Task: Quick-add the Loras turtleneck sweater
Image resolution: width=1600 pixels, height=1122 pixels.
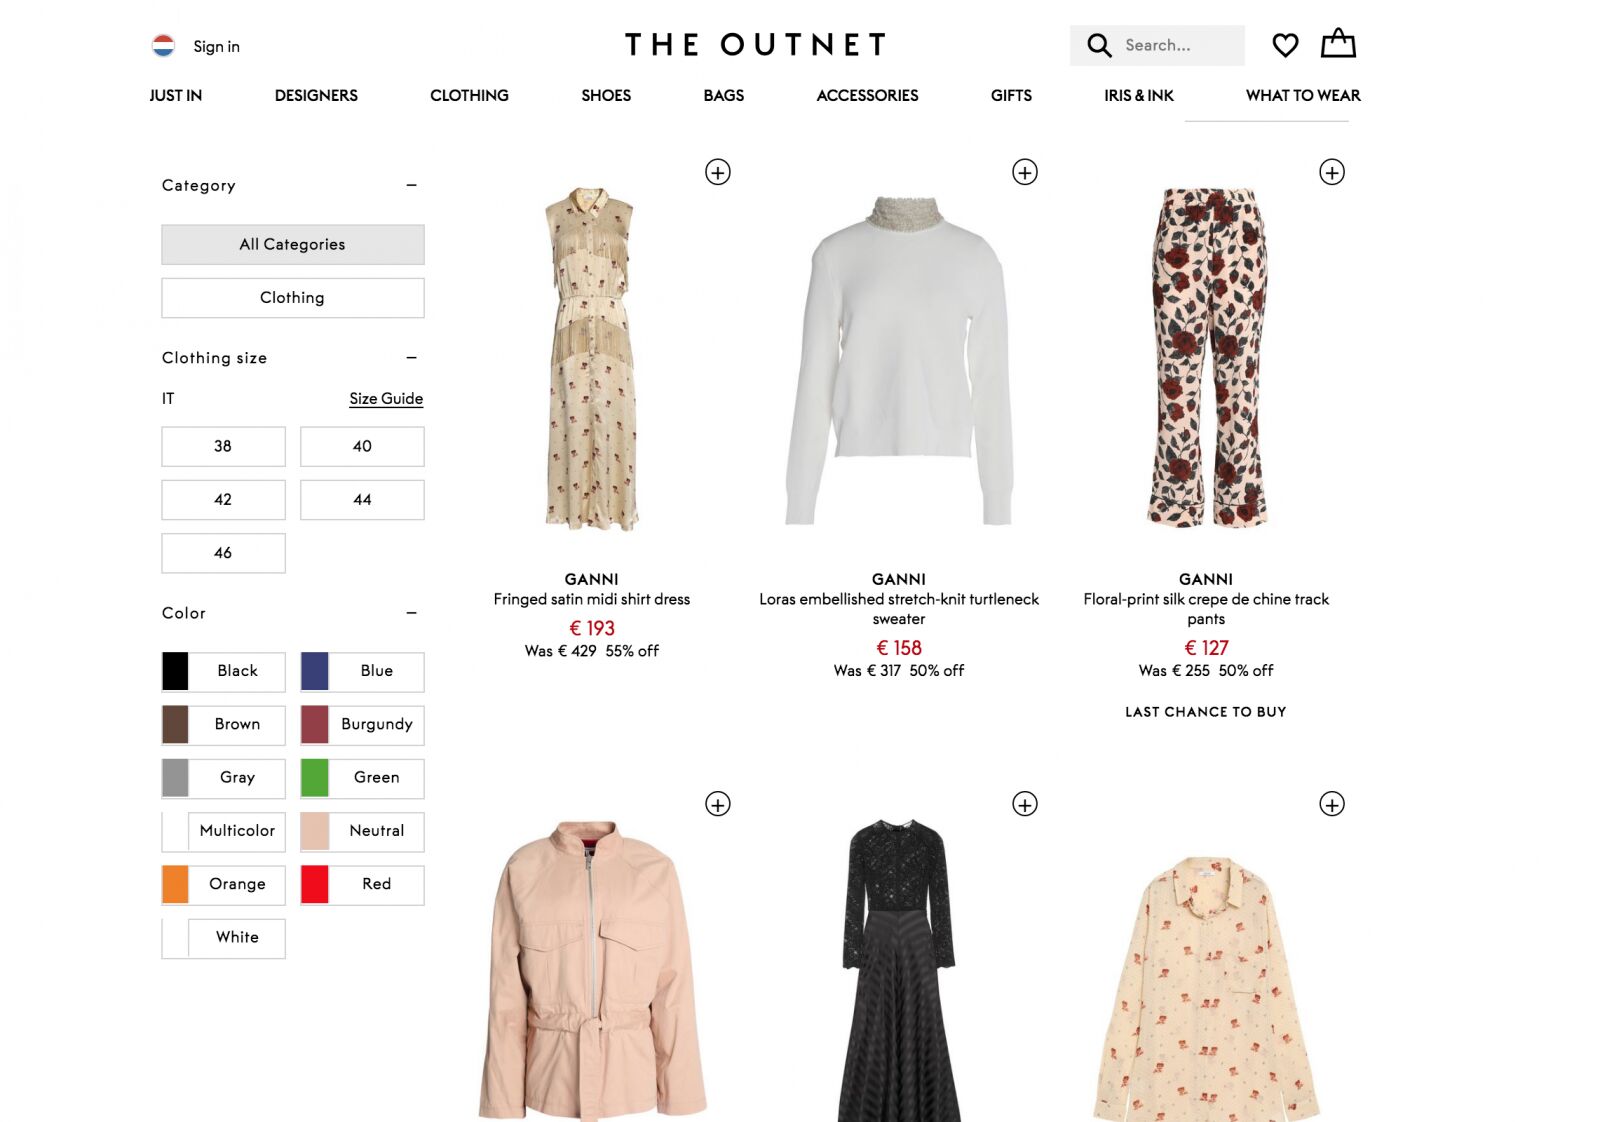Action: coord(1025,172)
